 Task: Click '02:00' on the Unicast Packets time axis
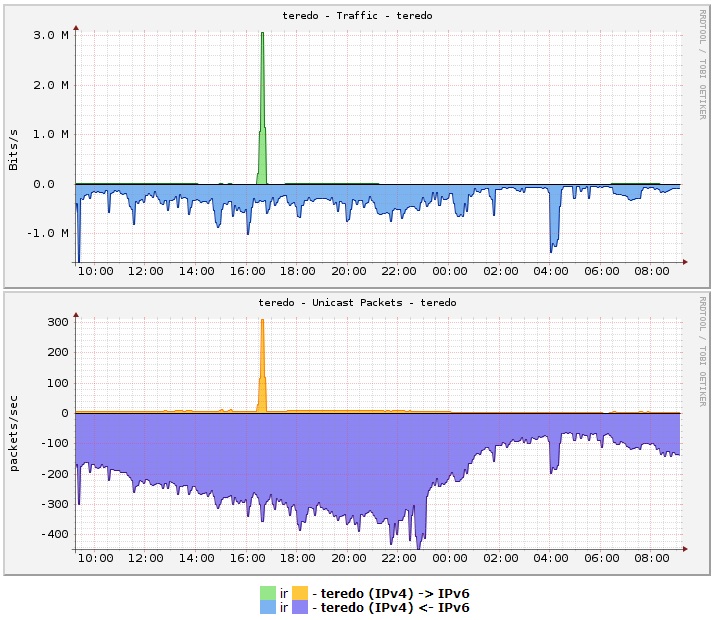tap(500, 558)
